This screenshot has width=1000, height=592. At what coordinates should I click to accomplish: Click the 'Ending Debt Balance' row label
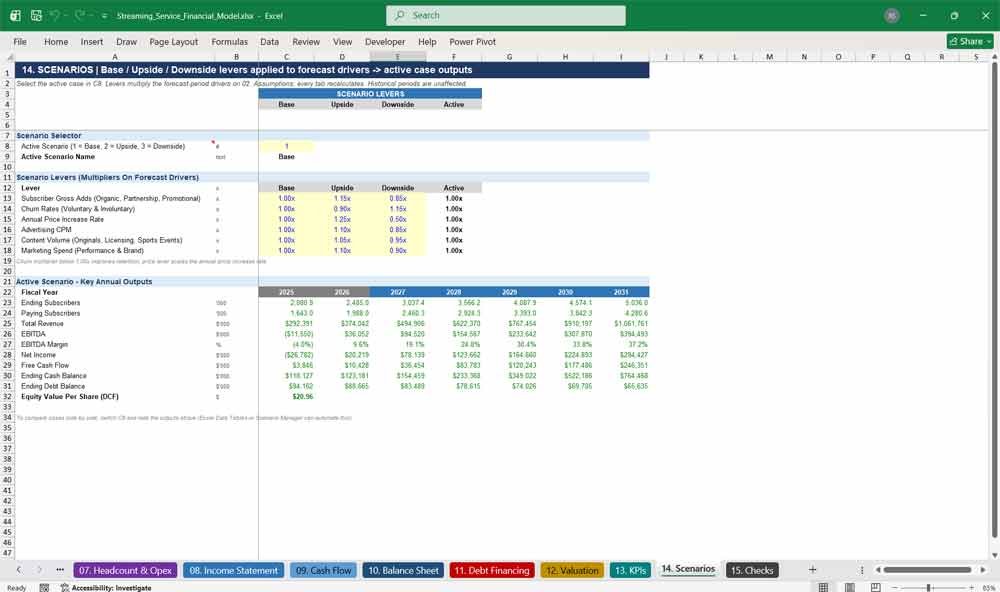53,387
